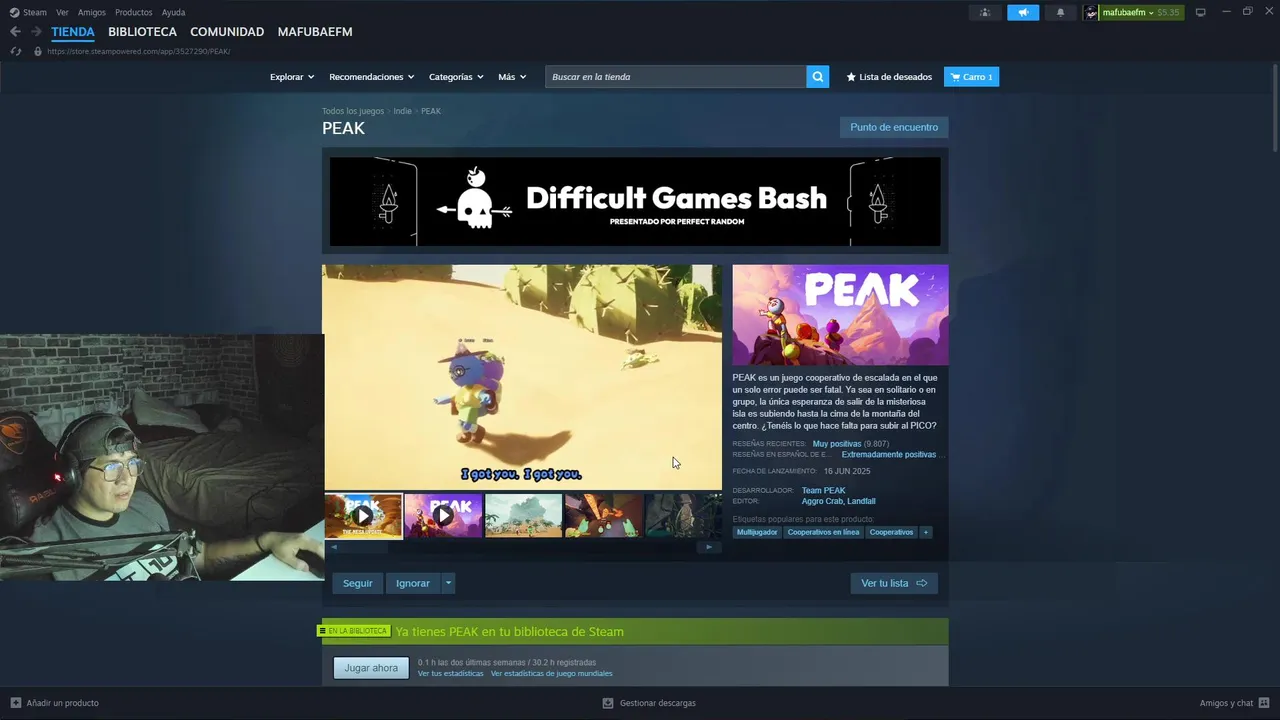Click the PEAK capsule header image

coord(840,315)
